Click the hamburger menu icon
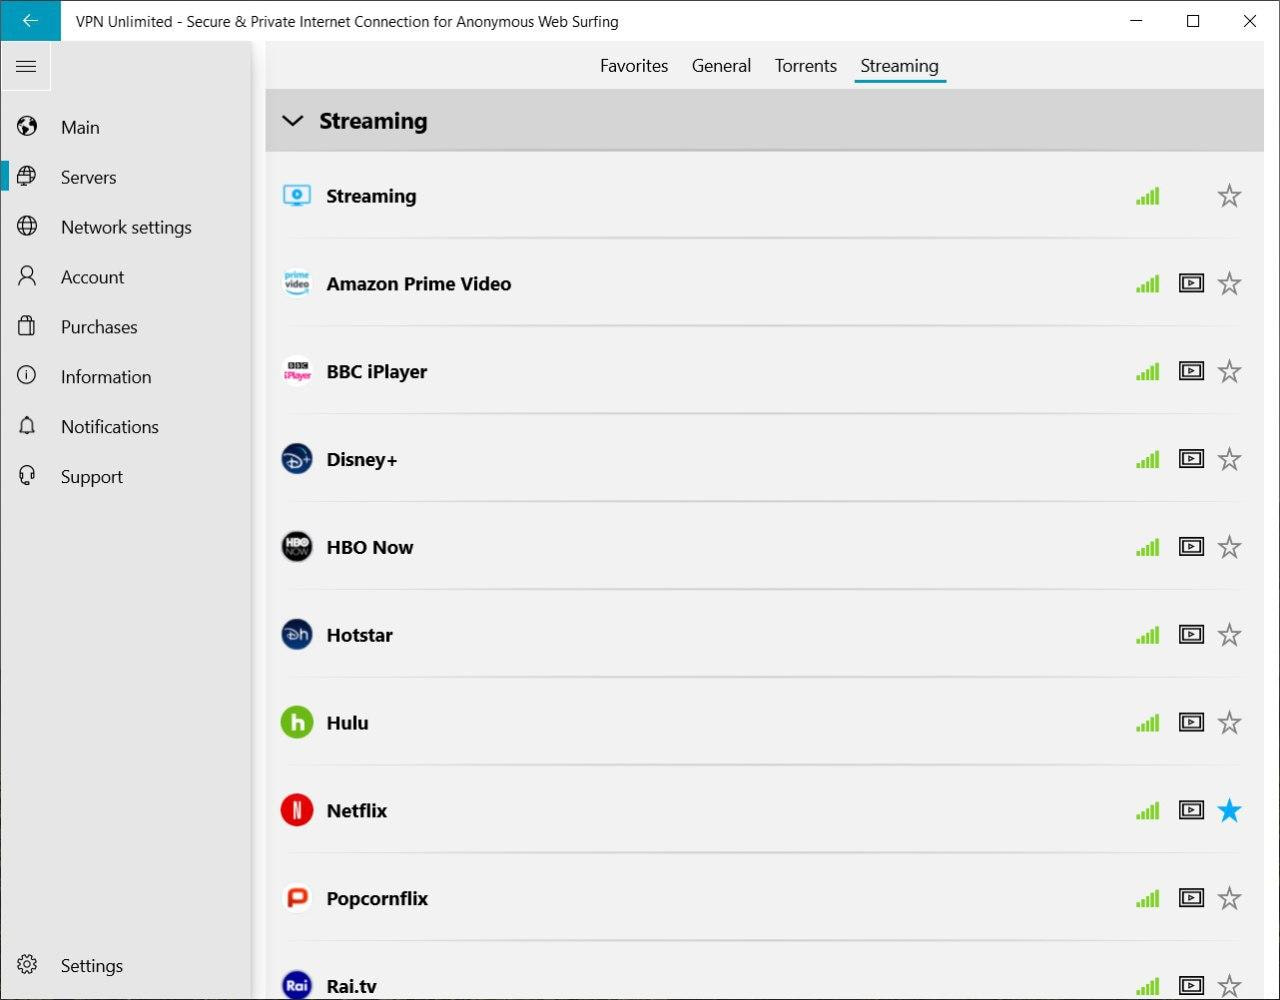This screenshot has height=1000, width=1280. 26,67
